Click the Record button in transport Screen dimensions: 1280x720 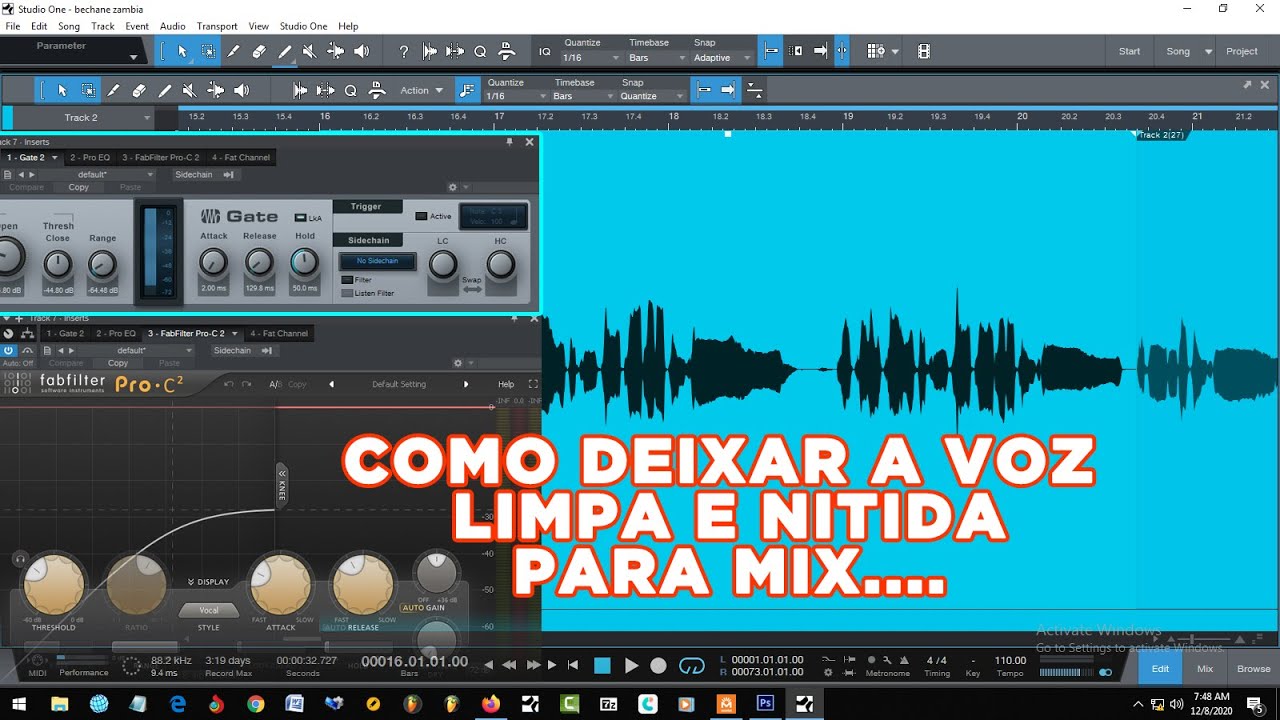point(658,665)
